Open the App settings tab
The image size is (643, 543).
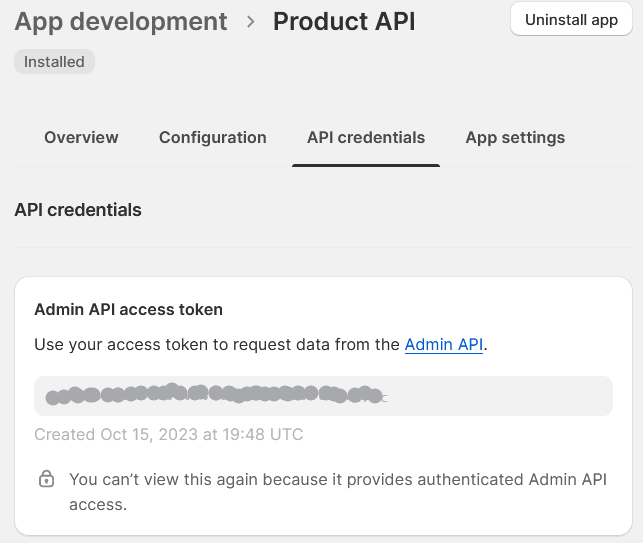tap(515, 138)
